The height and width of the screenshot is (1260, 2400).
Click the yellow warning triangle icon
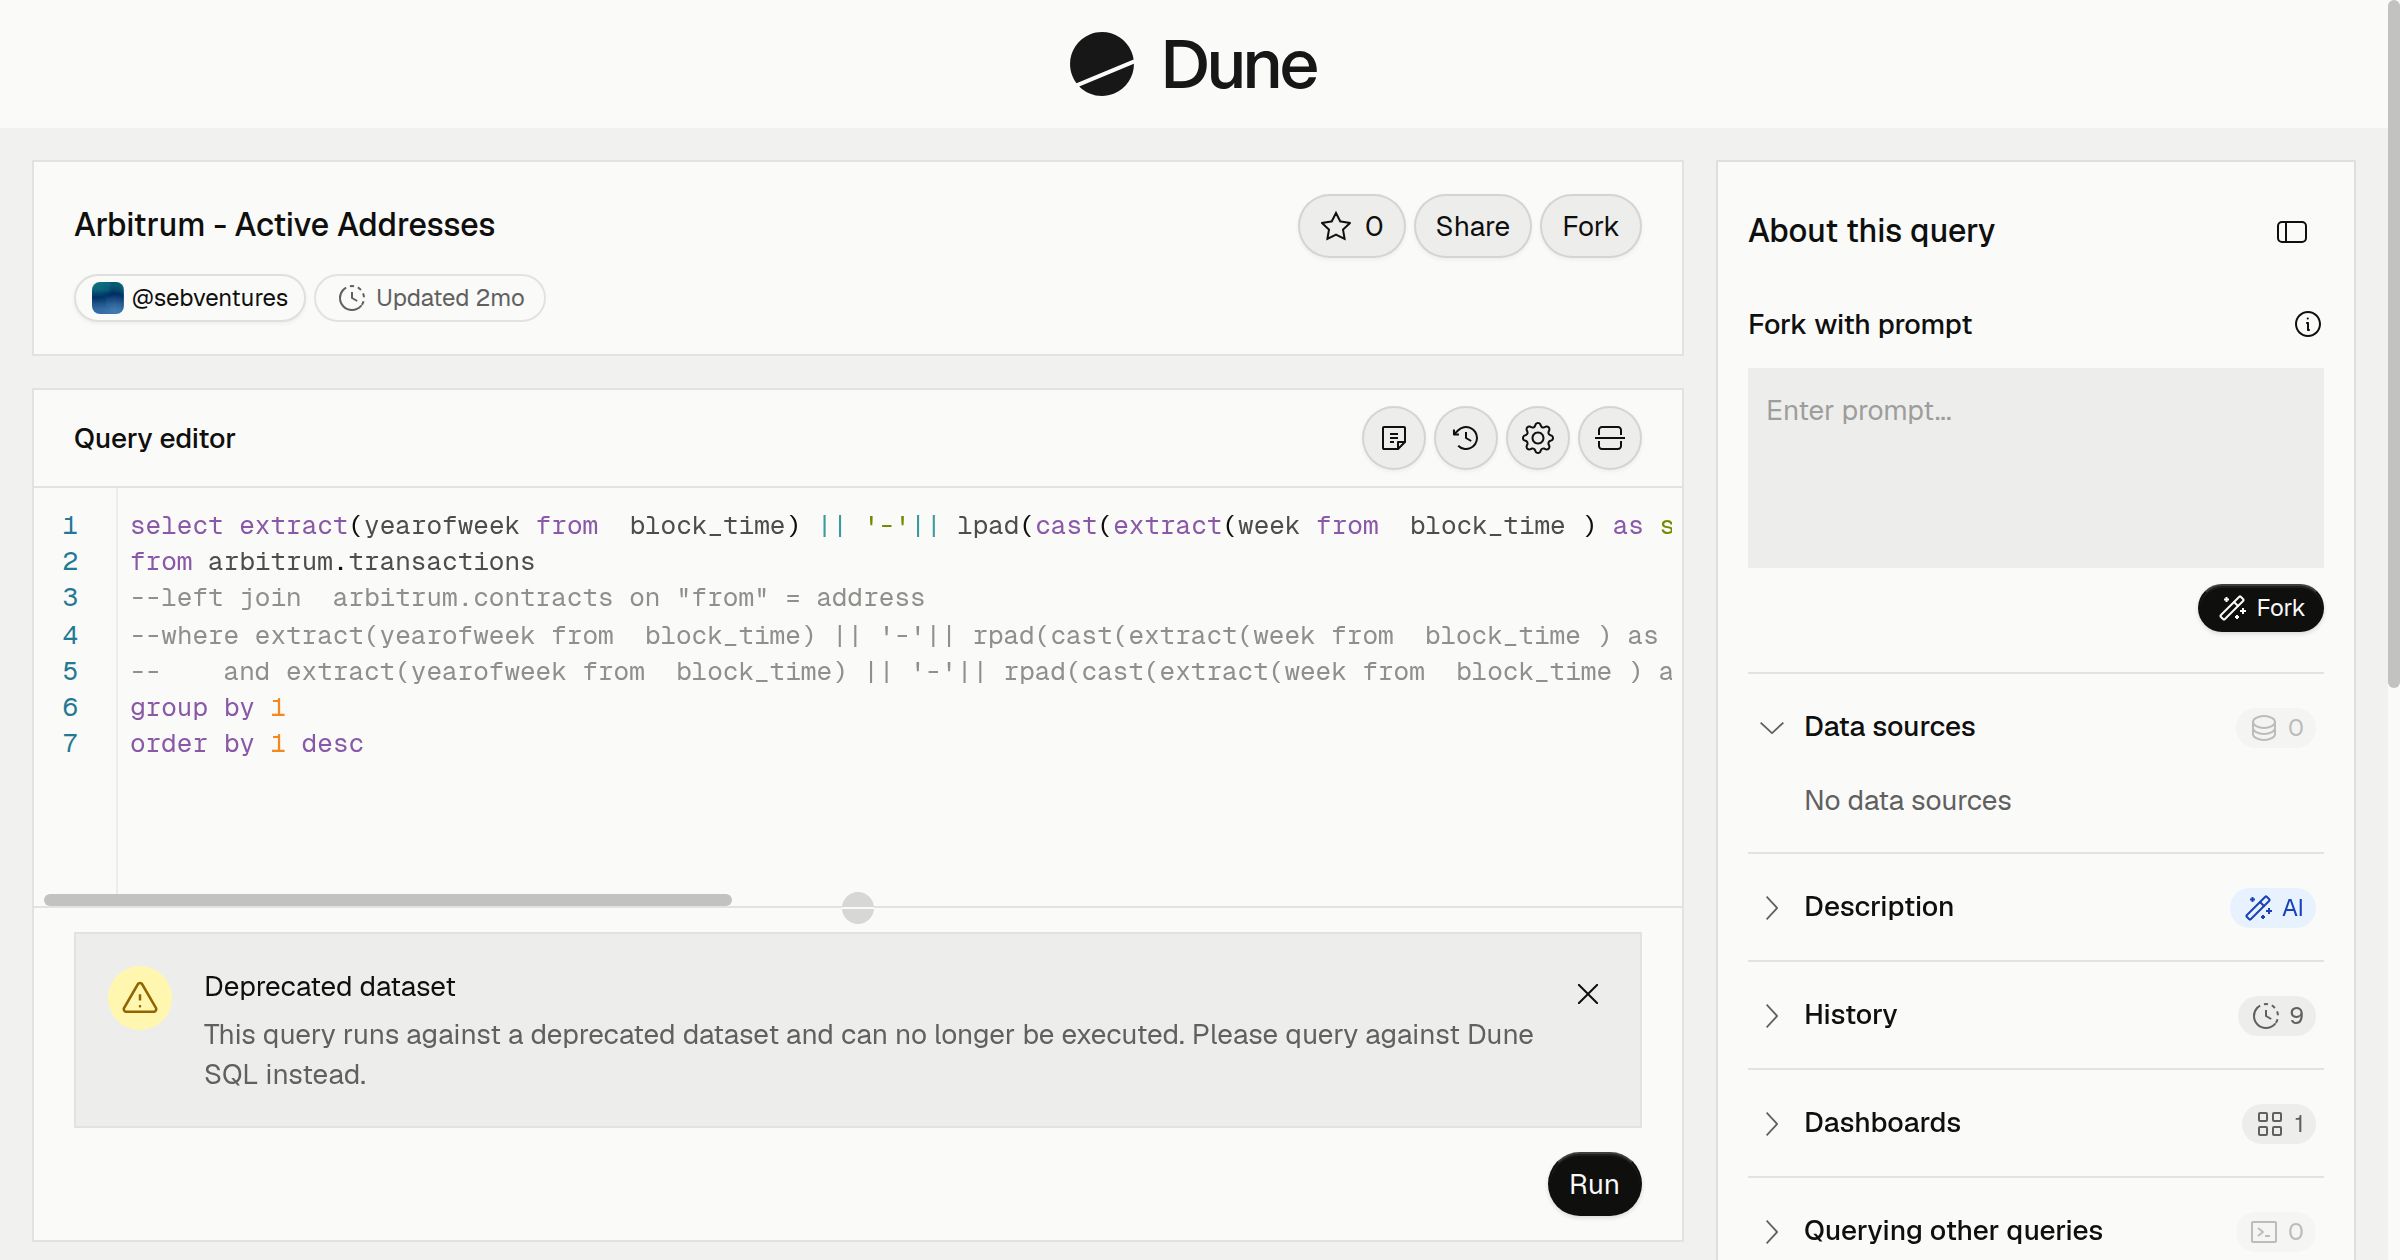tap(140, 998)
